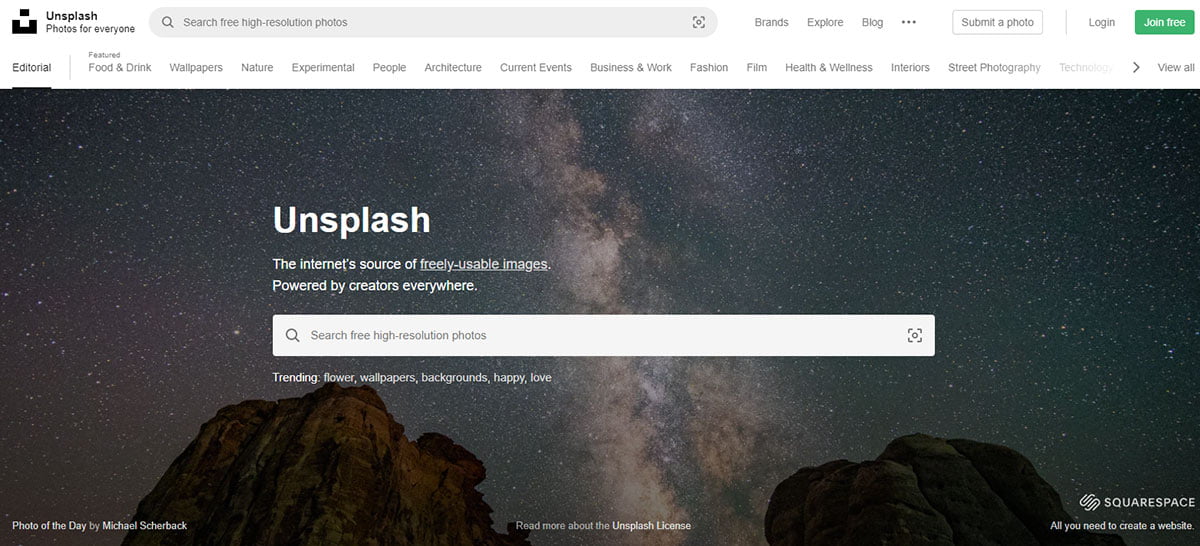Open the Unsplash License link
The width and height of the screenshot is (1200, 546).
[x=651, y=526]
